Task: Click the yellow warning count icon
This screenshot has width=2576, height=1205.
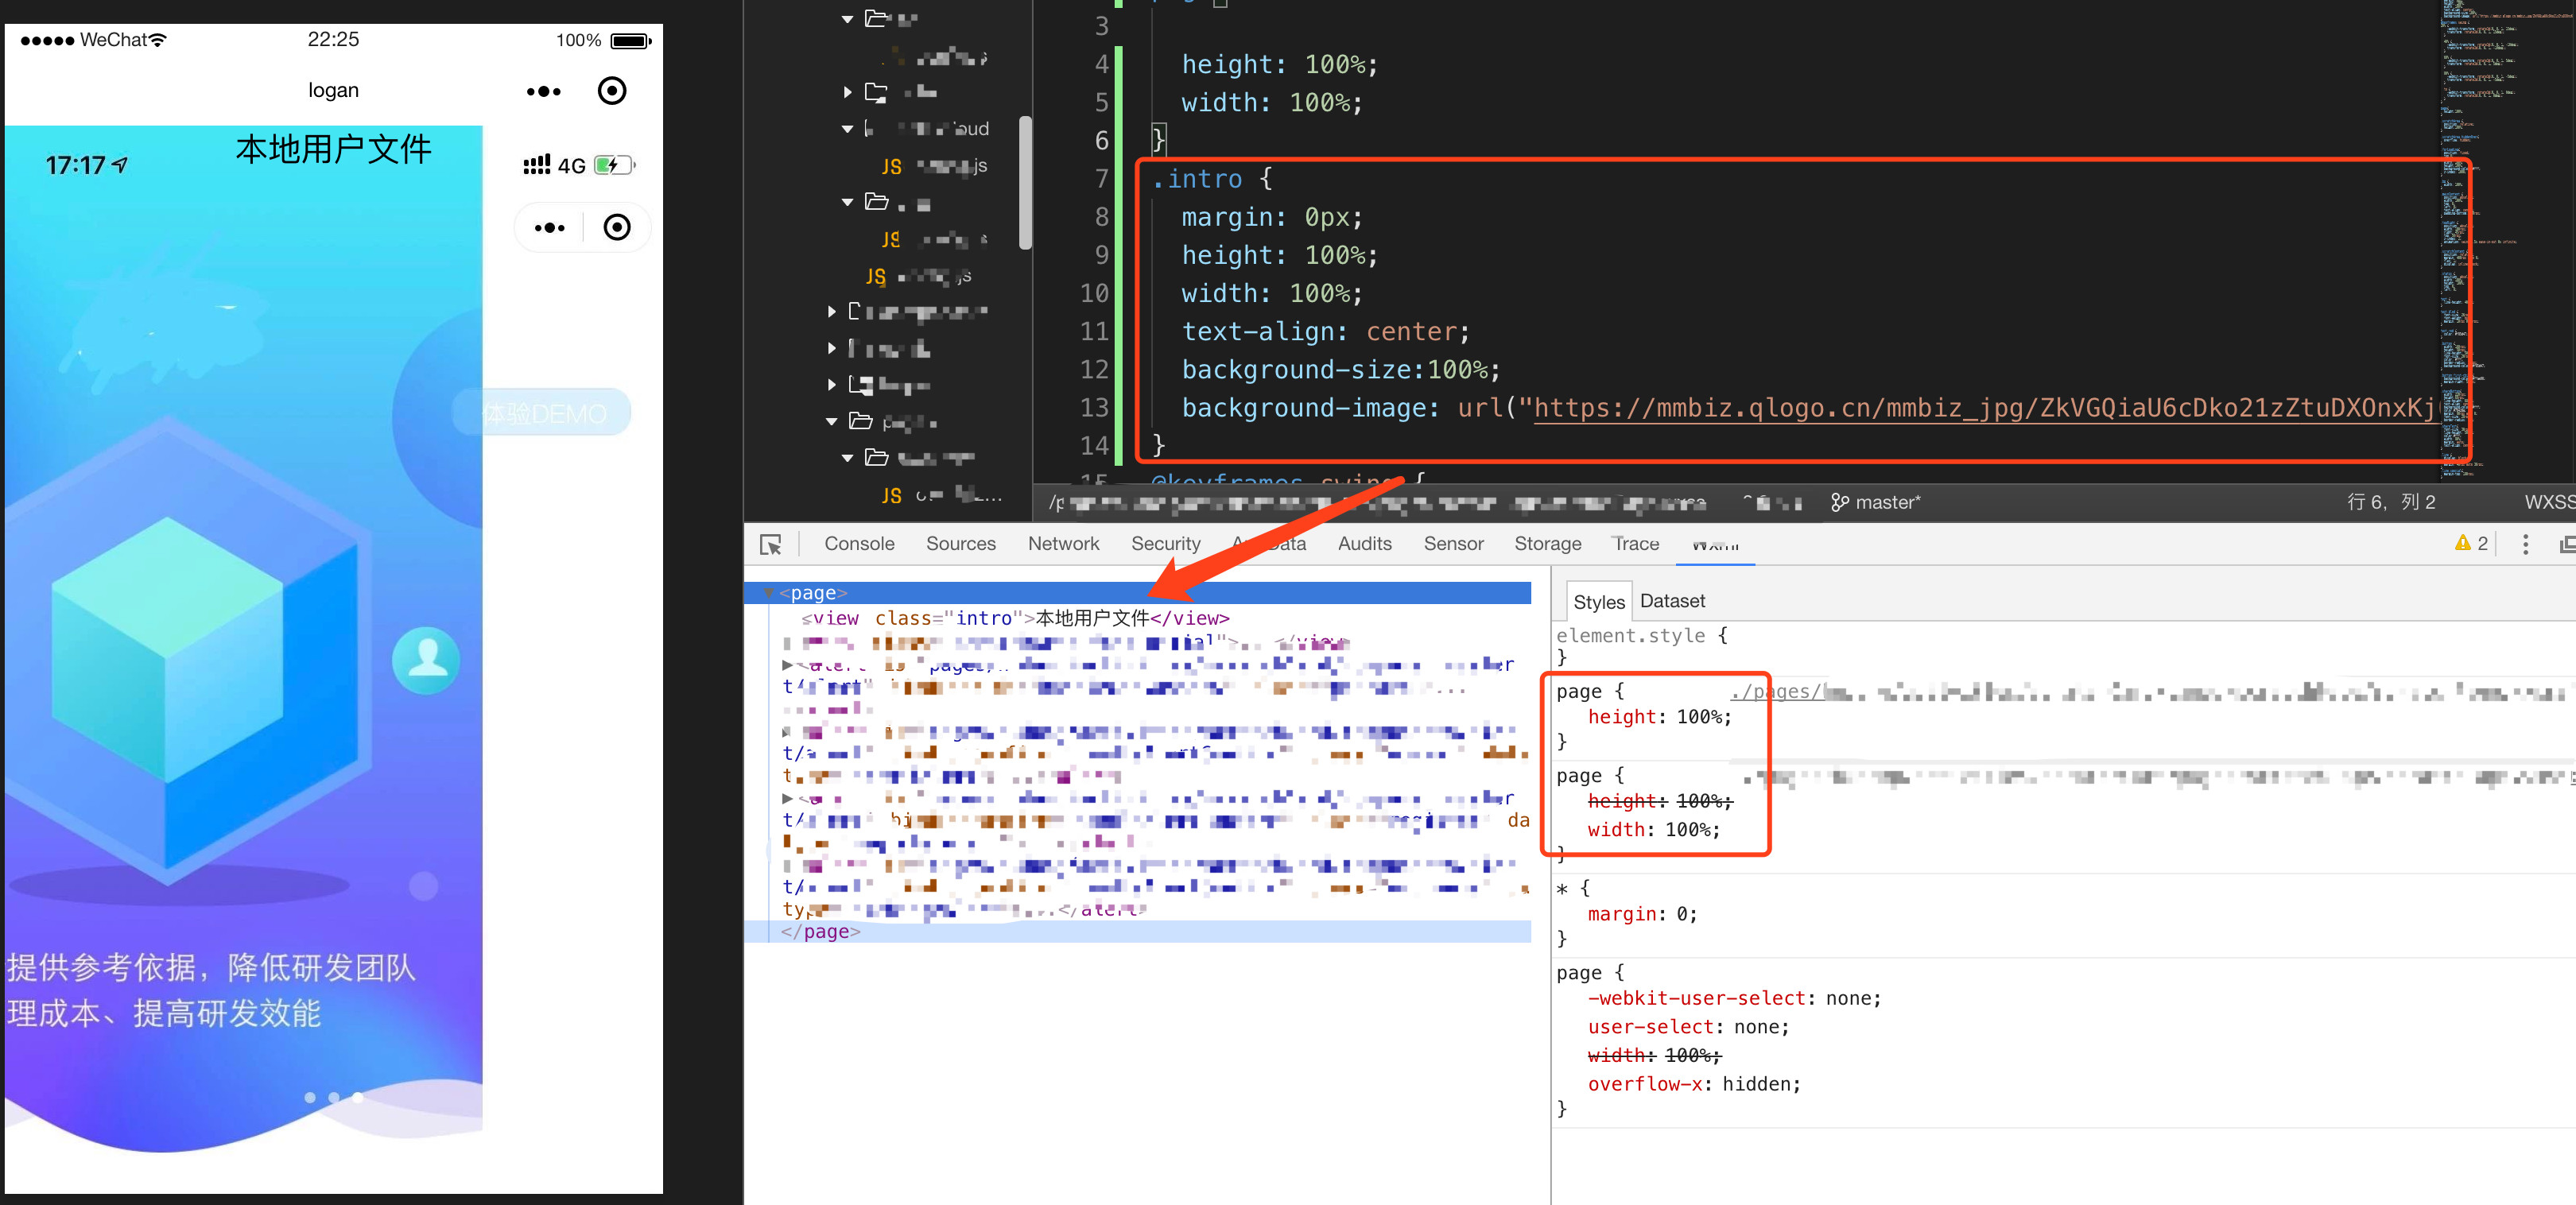Action: 2462,543
